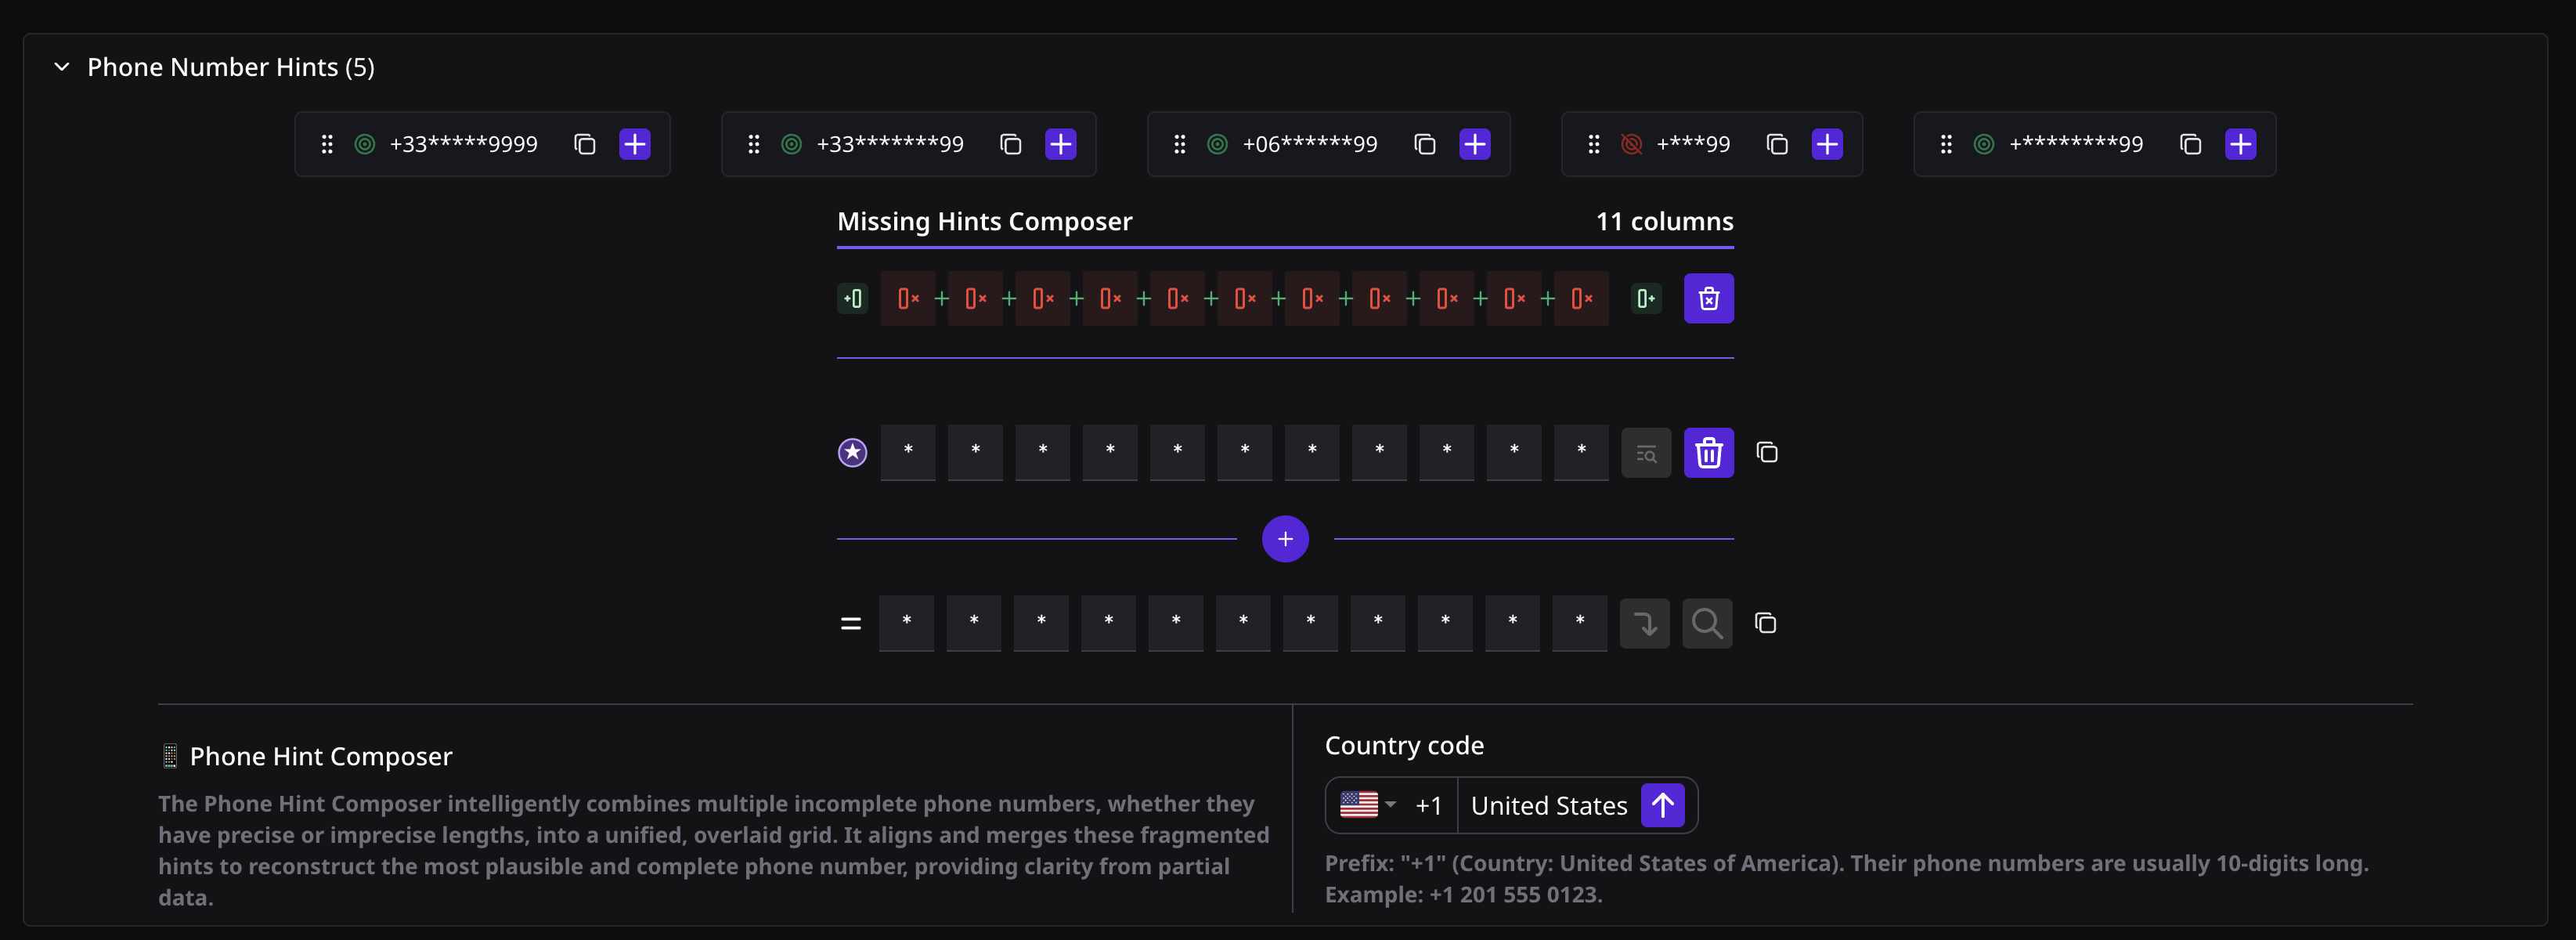Enable the disabled +***99 hint target
Image resolution: width=2576 pixels, height=940 pixels.
click(1631, 144)
